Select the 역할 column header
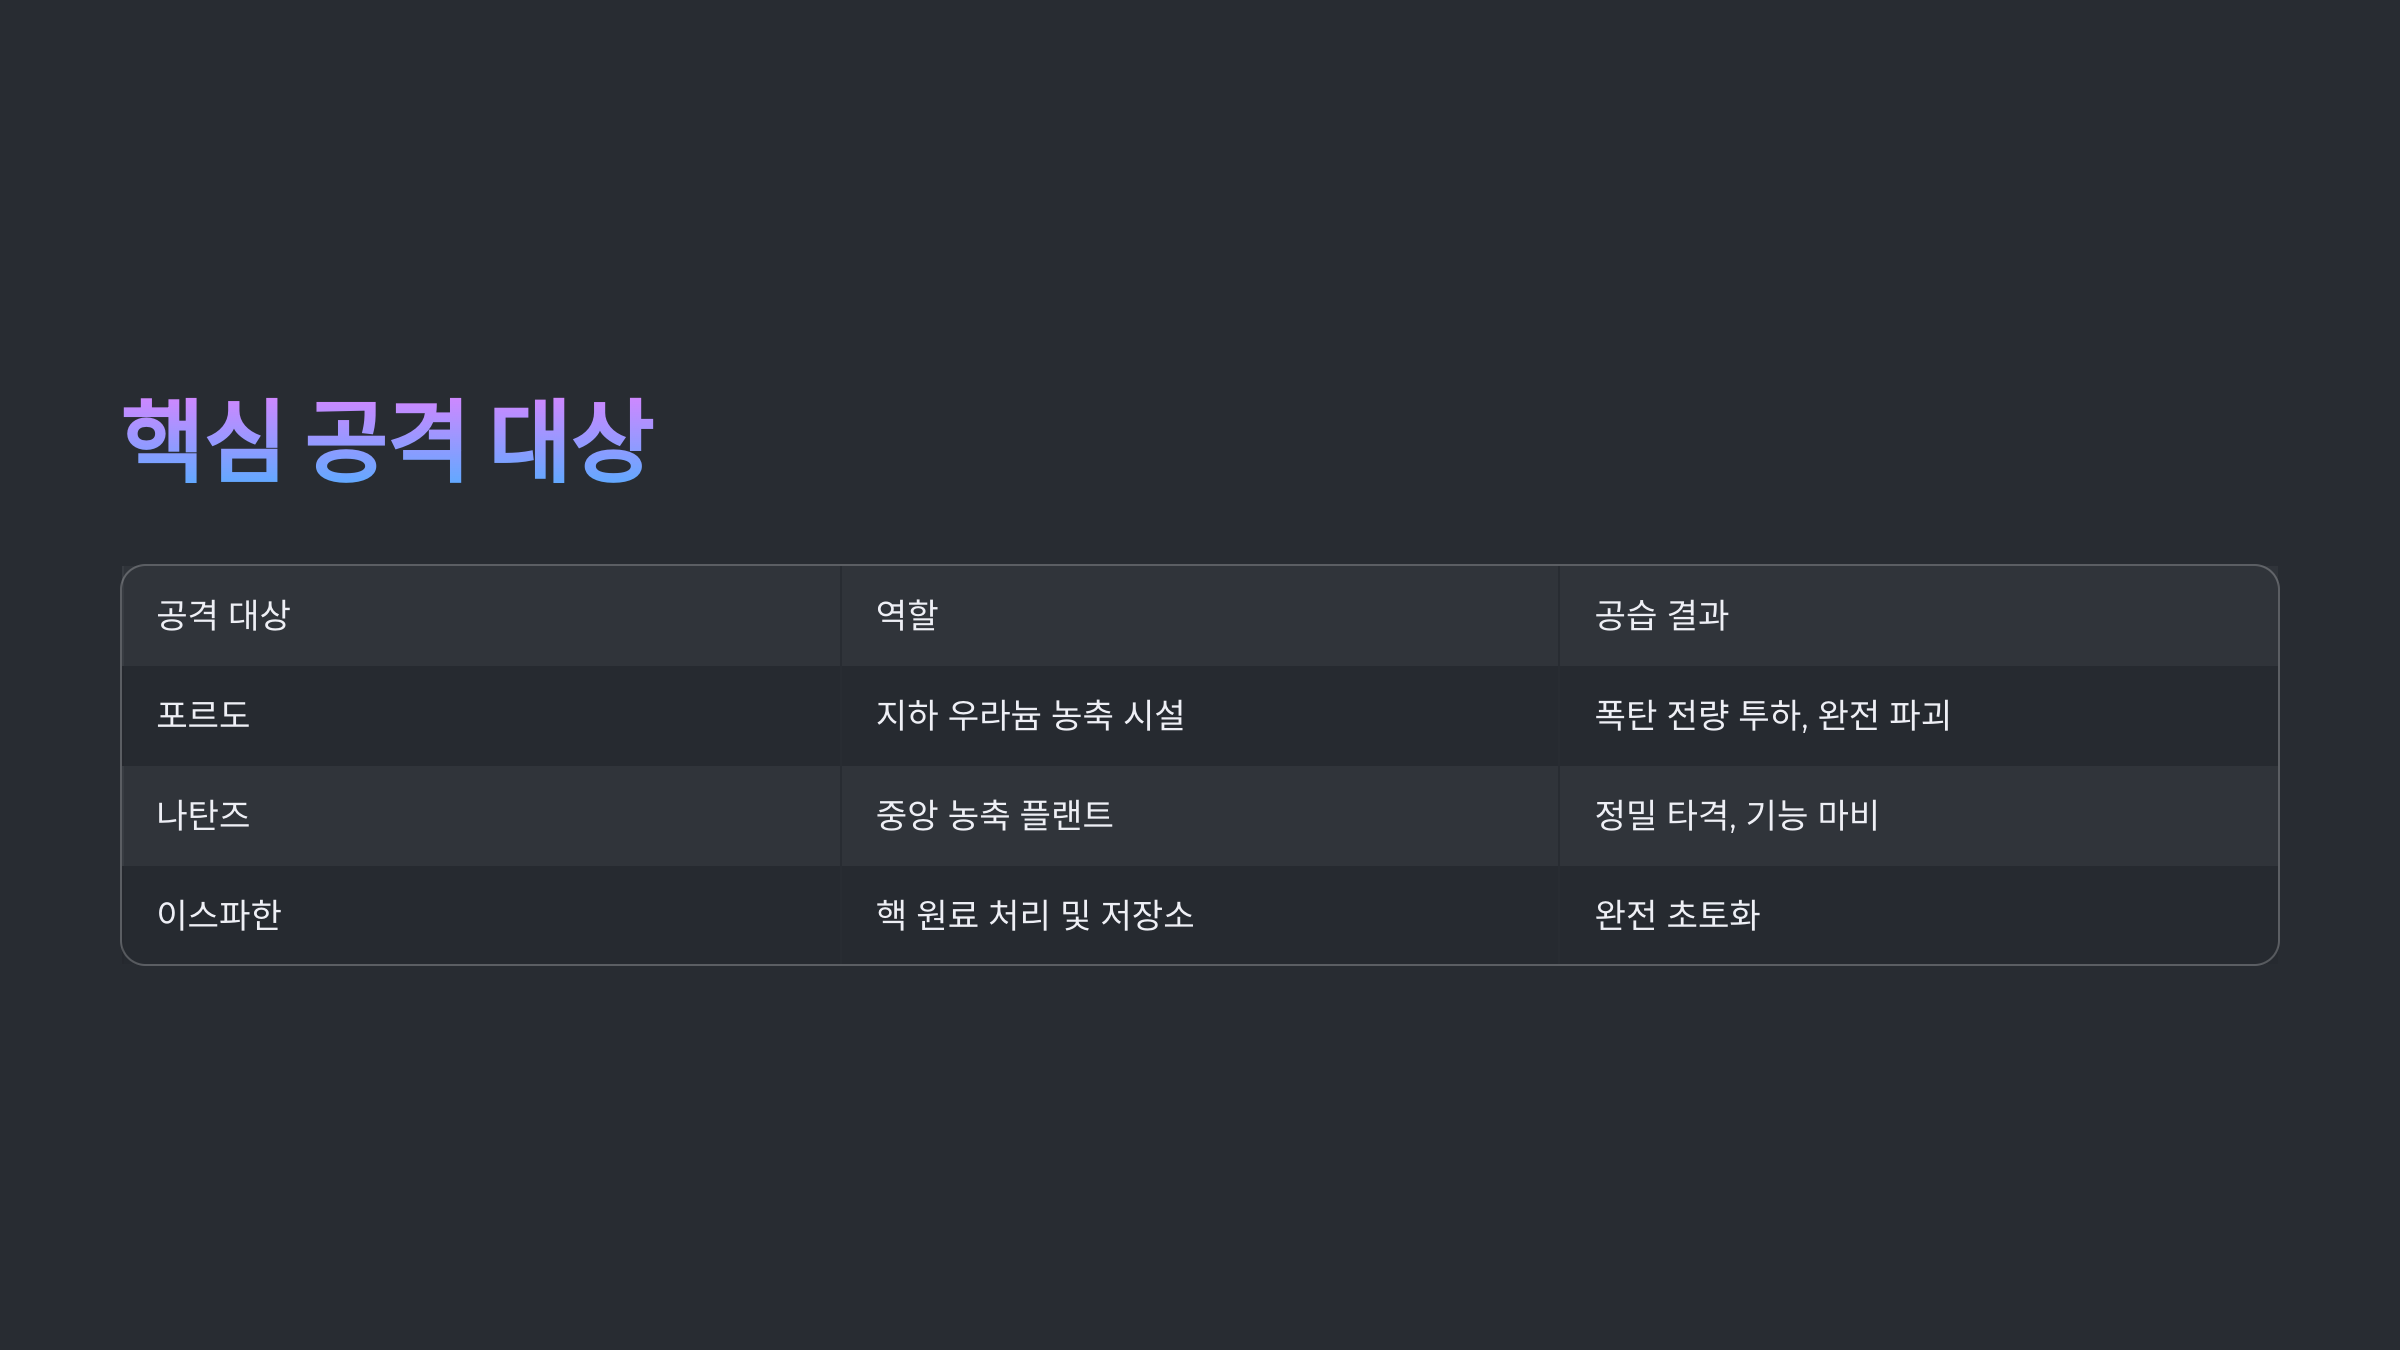The width and height of the screenshot is (2400, 1350). pyautogui.click(x=1200, y=616)
